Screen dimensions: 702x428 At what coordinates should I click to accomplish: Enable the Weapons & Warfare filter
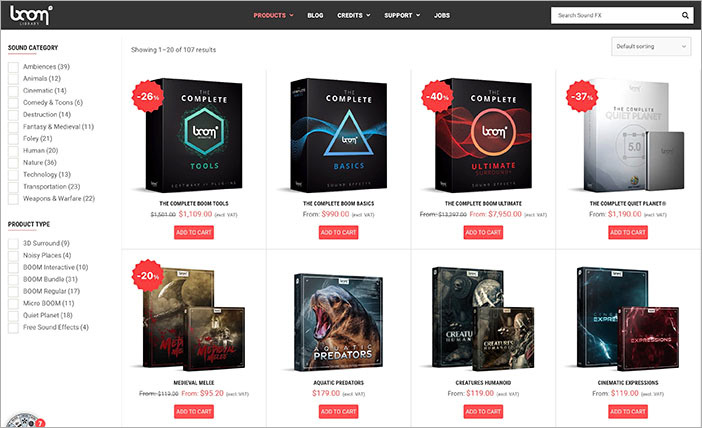[x=13, y=199]
